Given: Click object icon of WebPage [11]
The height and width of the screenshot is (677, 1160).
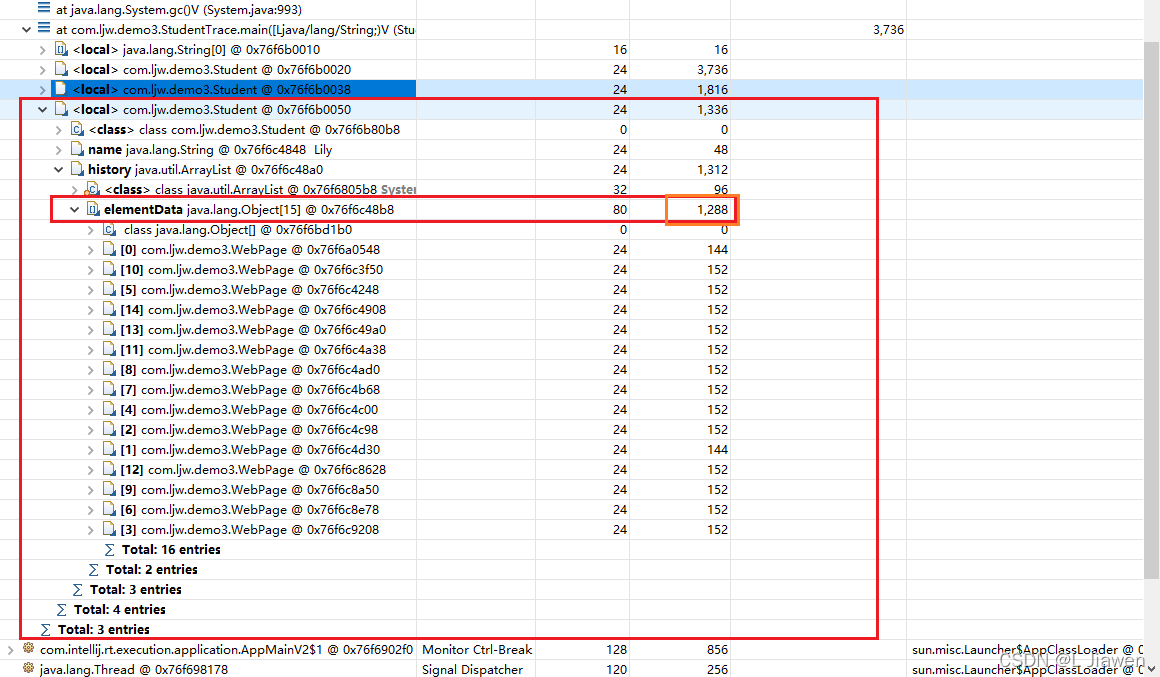Looking at the screenshot, I should tap(109, 348).
